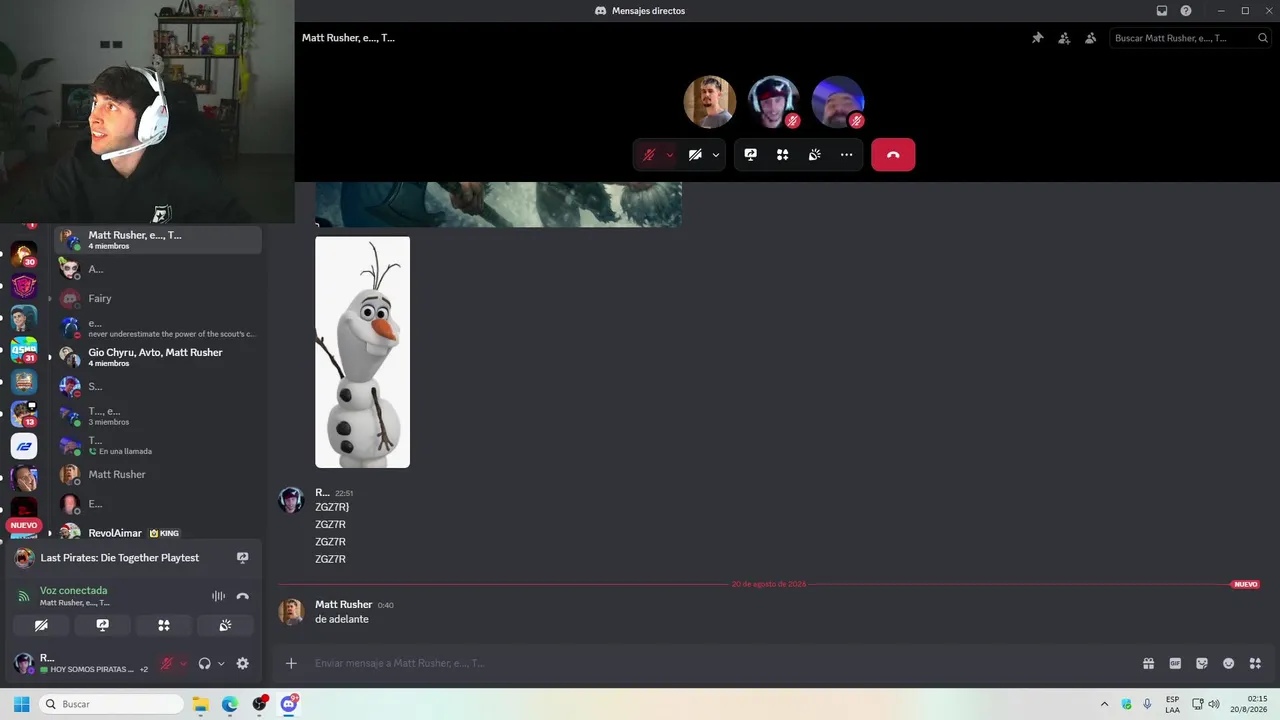Open microphone options arrow in call controls

(669, 155)
